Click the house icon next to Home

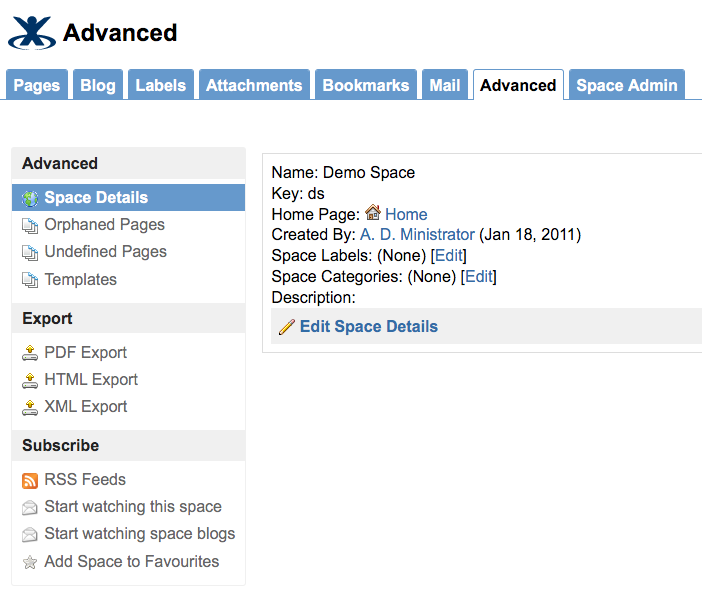372,212
